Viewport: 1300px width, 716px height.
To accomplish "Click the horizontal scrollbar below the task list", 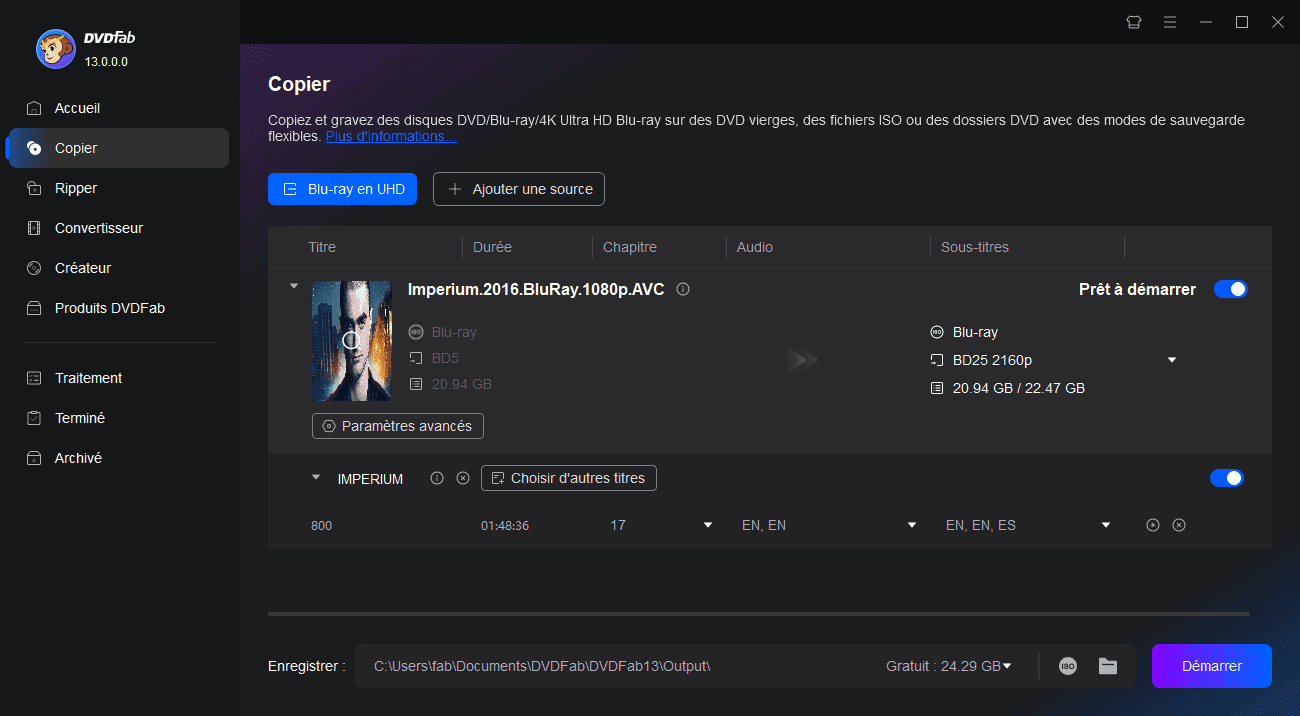I will [758, 613].
